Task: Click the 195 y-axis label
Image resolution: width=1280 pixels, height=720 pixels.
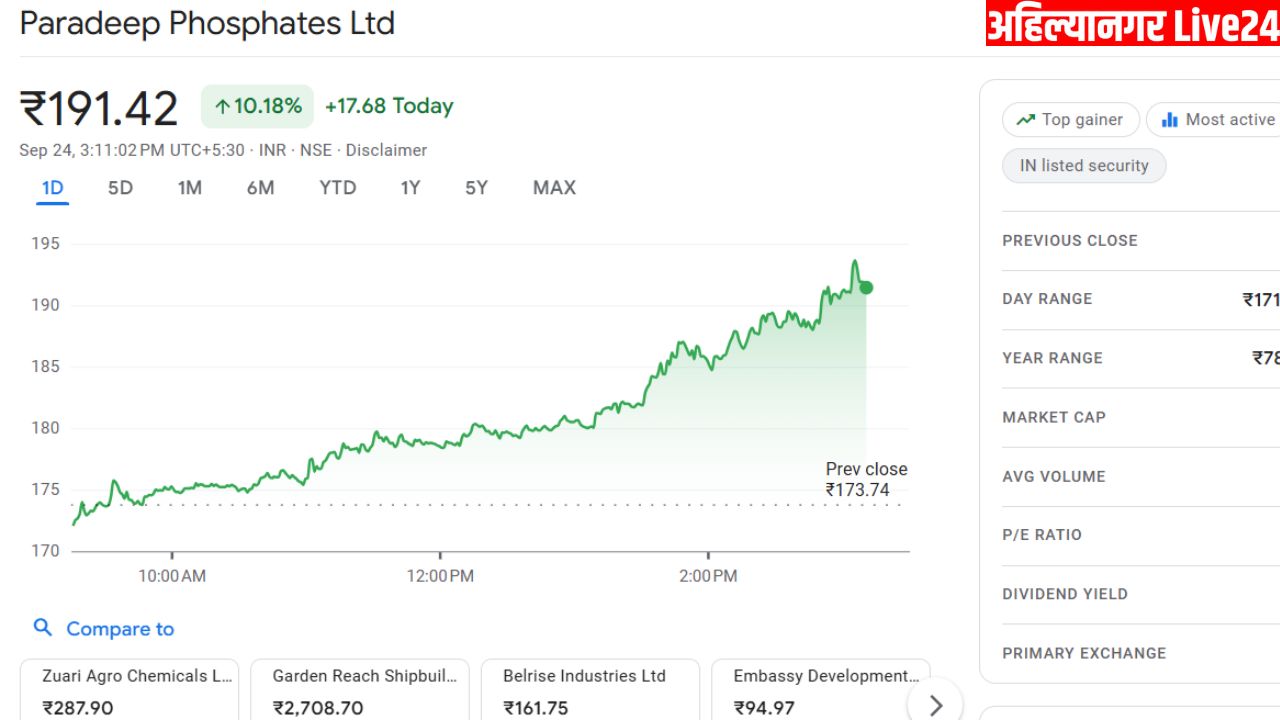Action: [45, 243]
